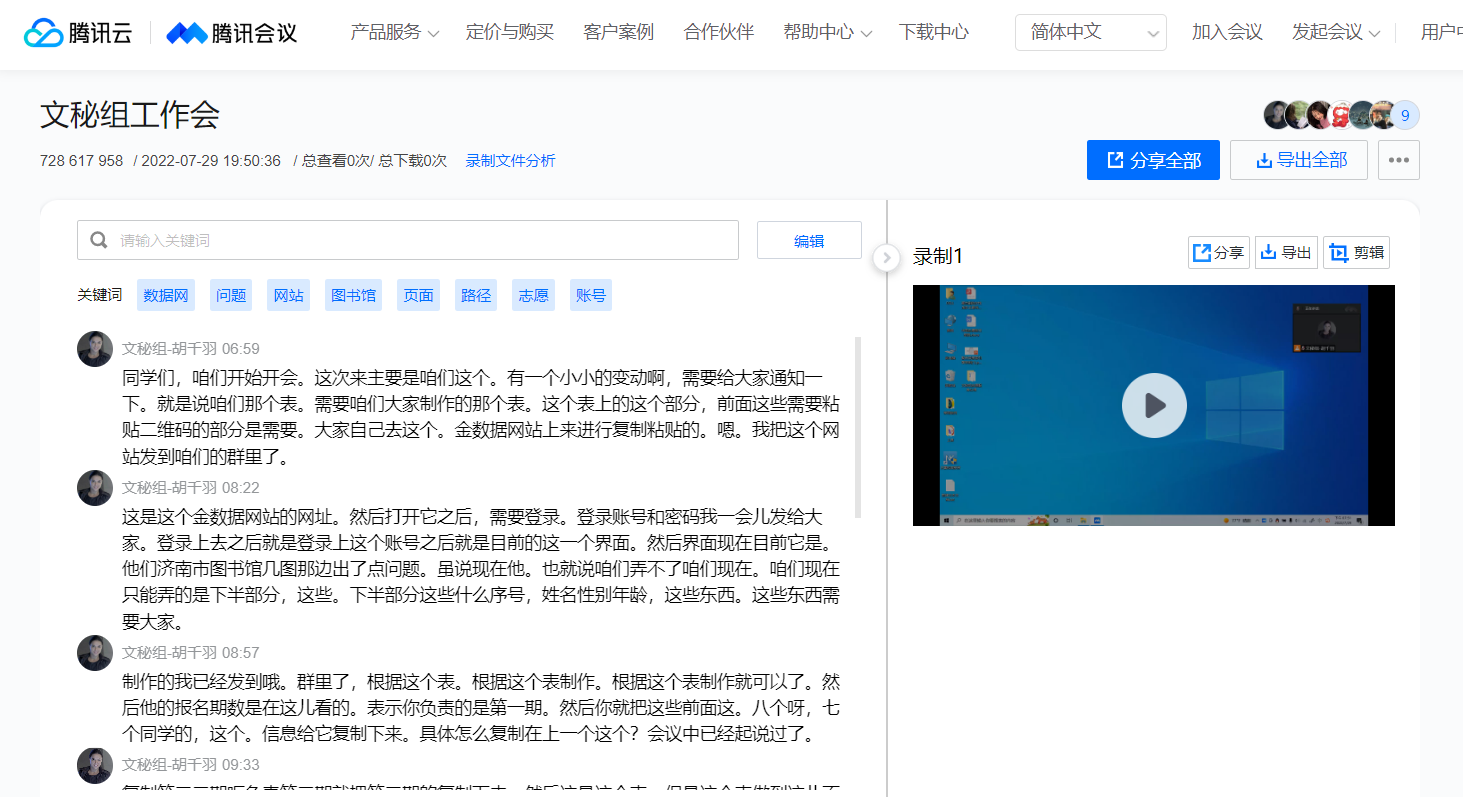Screen dimensions: 1463x797
Task: Go to the 定价与购买 page
Action: pyautogui.click(x=509, y=32)
